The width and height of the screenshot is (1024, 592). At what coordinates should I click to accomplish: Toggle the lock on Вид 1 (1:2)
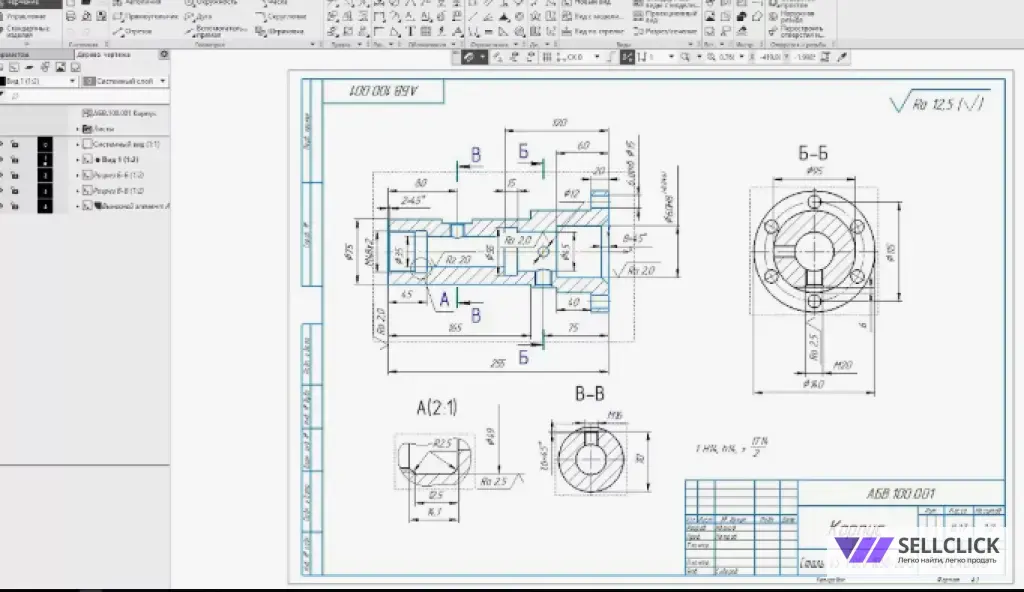tap(14, 159)
